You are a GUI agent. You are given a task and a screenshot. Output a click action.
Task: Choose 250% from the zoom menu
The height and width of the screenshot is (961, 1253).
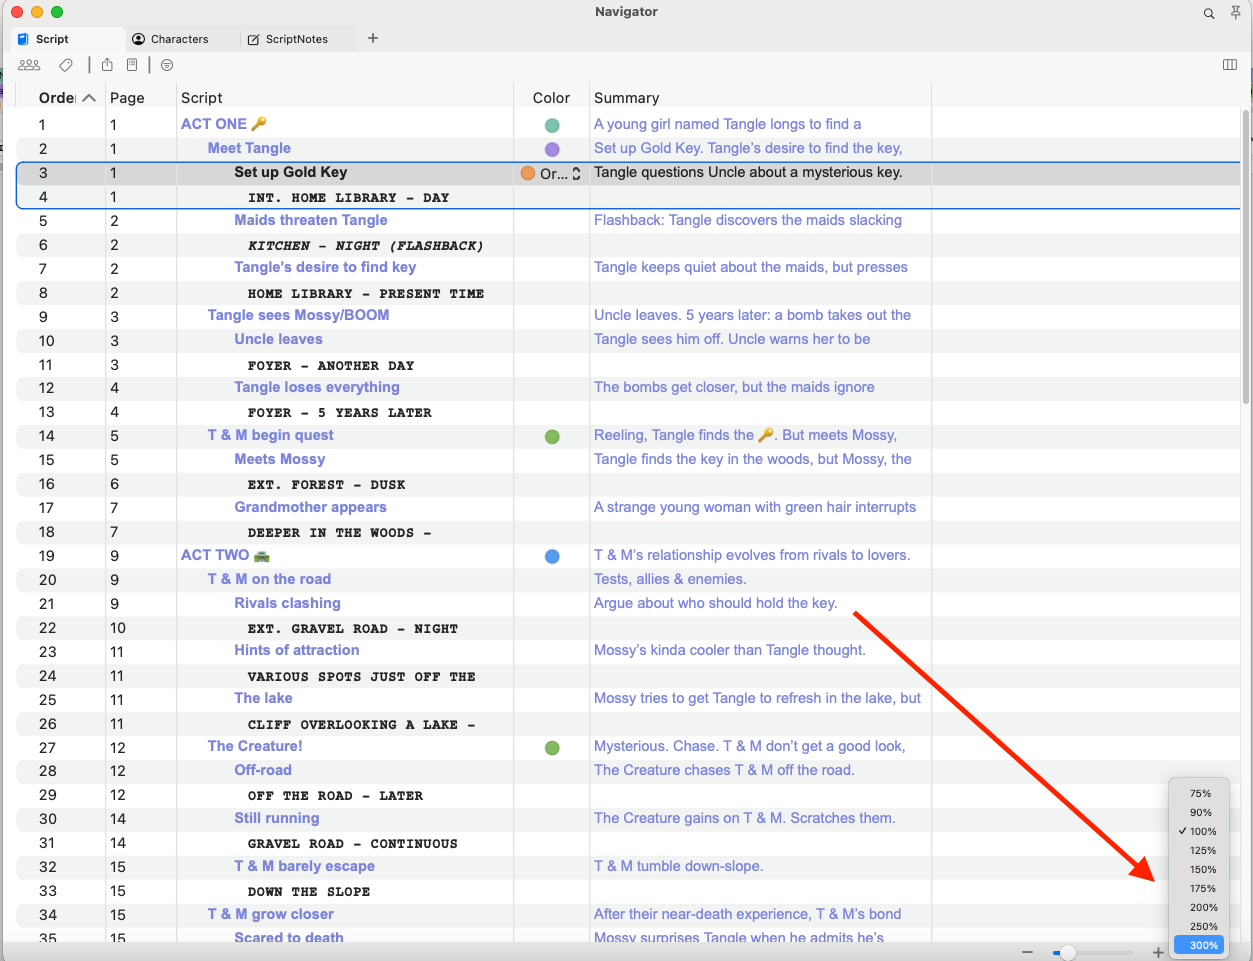point(1200,927)
